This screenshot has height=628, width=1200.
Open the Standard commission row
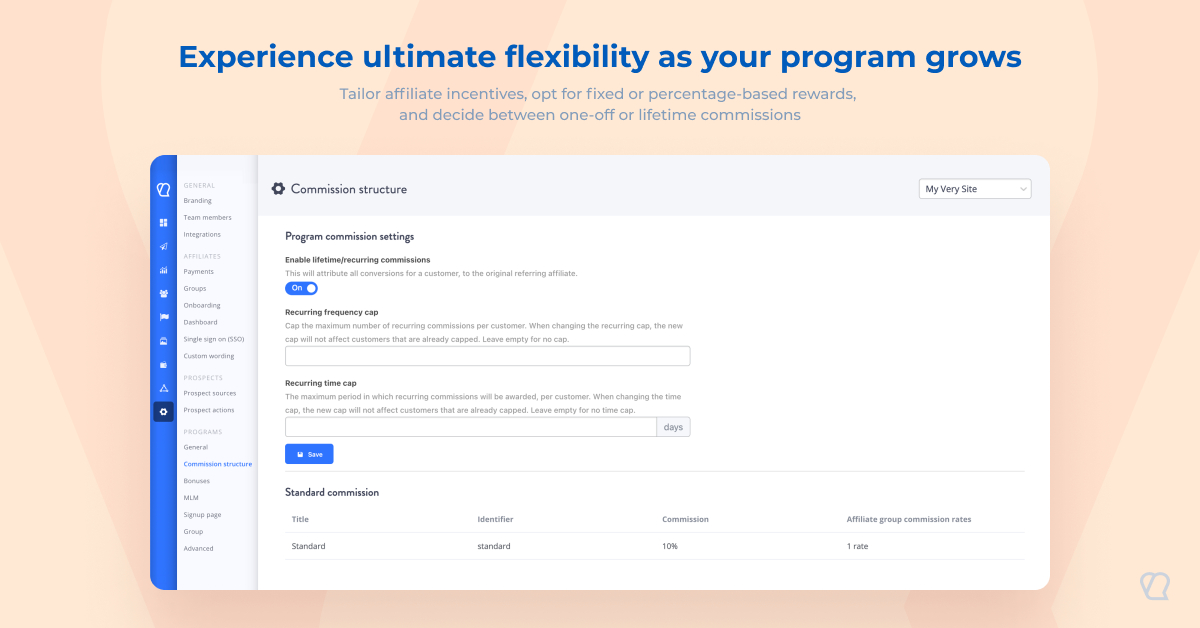(x=308, y=546)
